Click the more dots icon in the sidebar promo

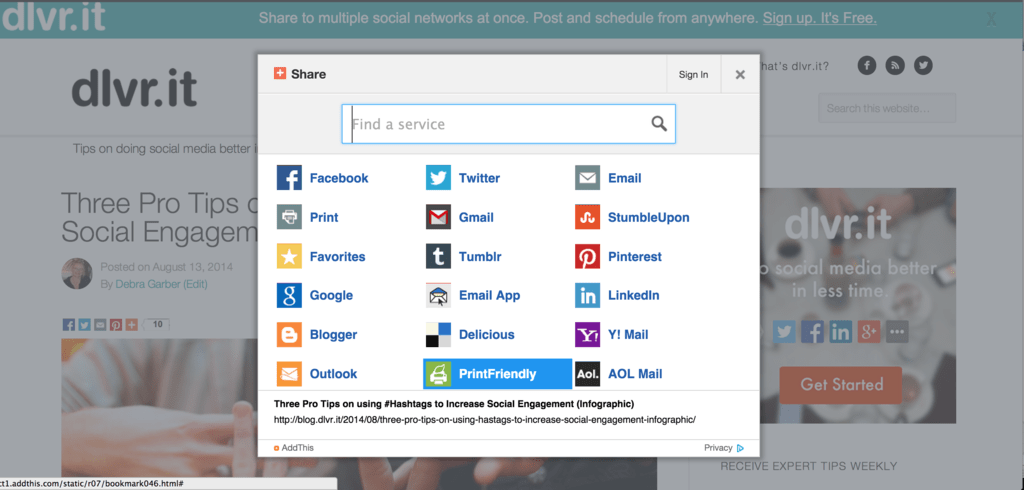897,332
